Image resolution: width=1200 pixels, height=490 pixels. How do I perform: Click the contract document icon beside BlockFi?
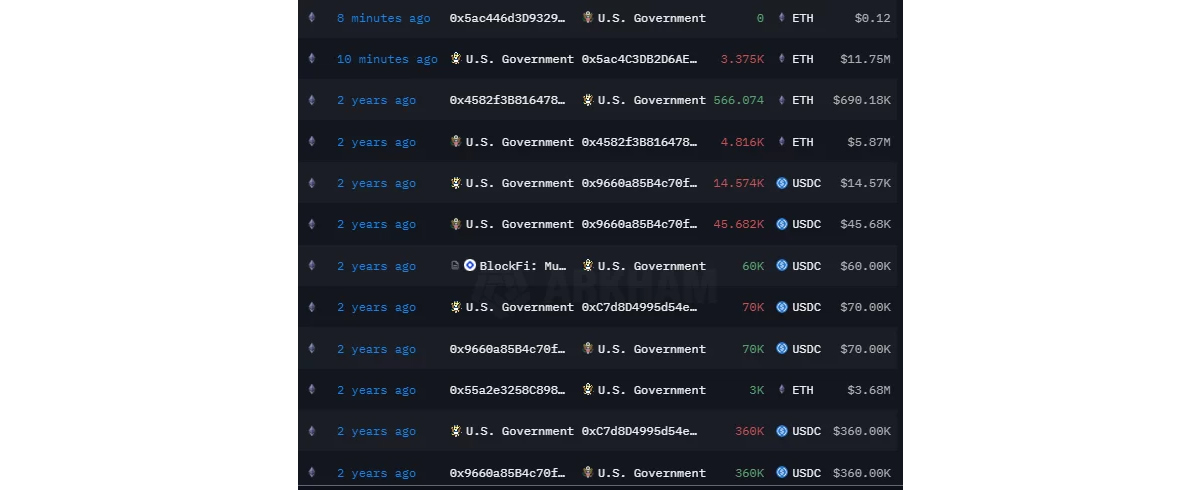(x=455, y=266)
